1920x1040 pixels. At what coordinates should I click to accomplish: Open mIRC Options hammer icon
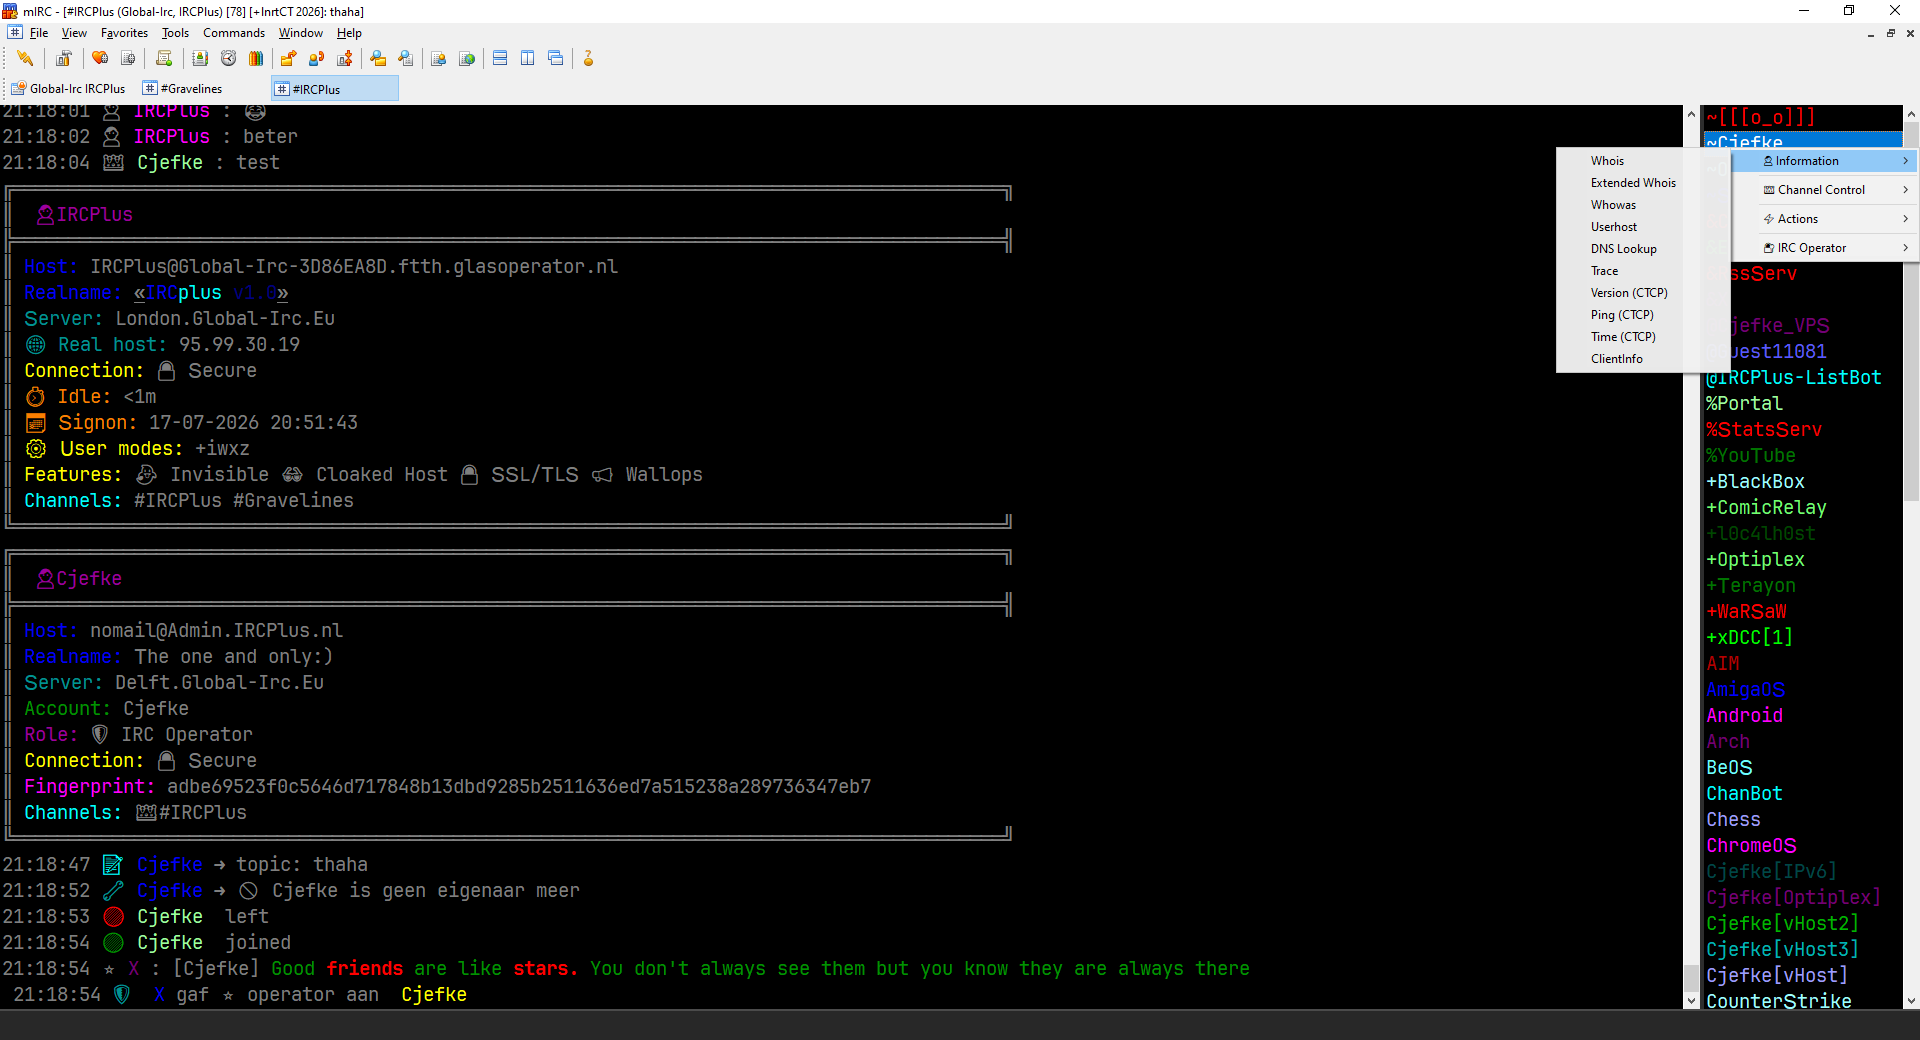(64, 58)
